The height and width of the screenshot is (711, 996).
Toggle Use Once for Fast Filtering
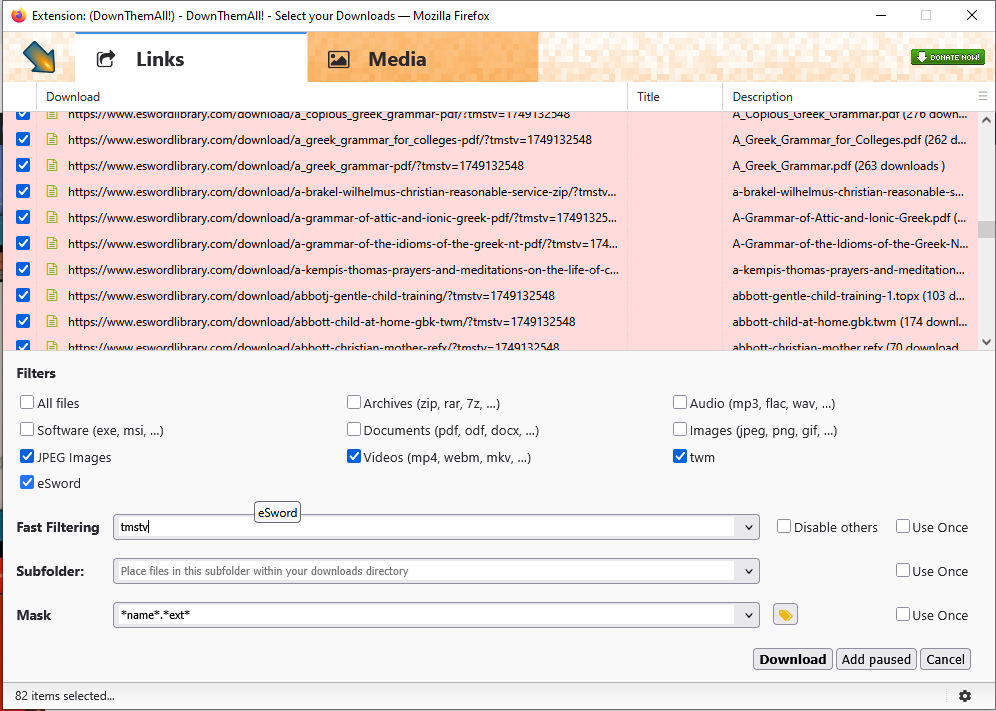[x=903, y=526]
